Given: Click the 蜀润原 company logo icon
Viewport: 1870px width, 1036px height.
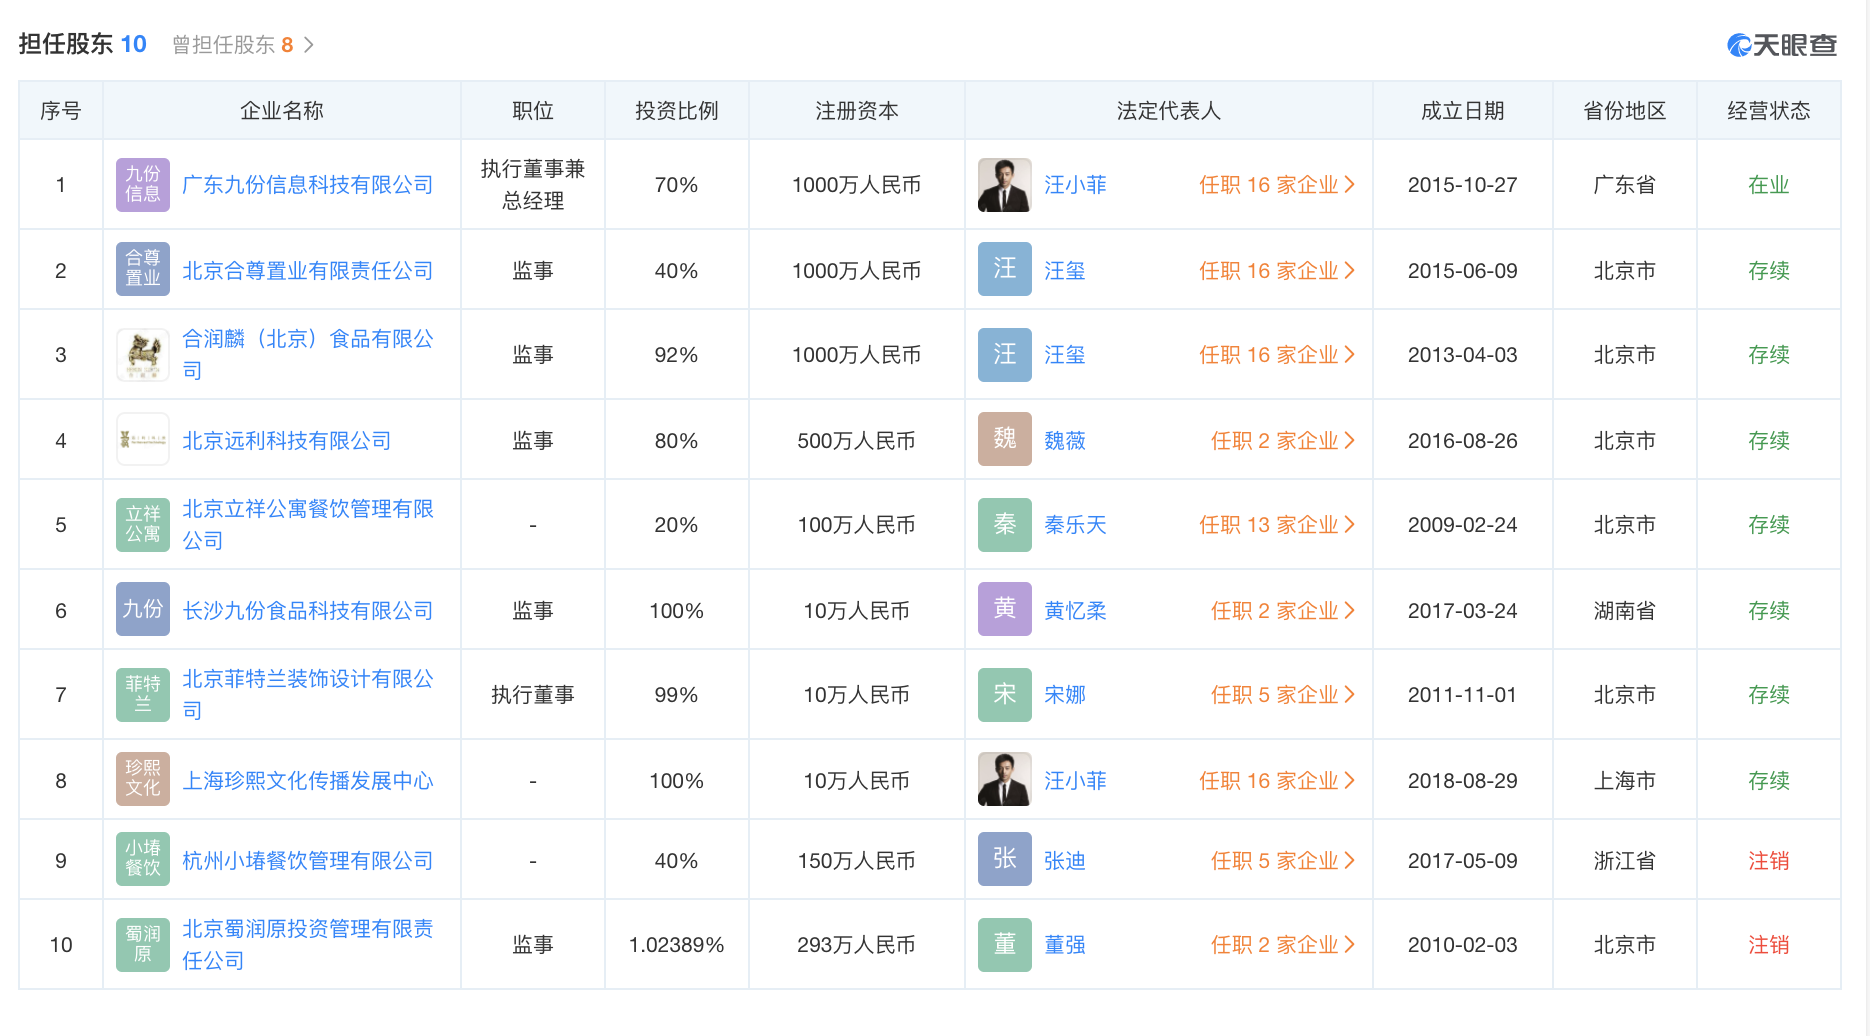Looking at the screenshot, I should pyautogui.click(x=143, y=945).
